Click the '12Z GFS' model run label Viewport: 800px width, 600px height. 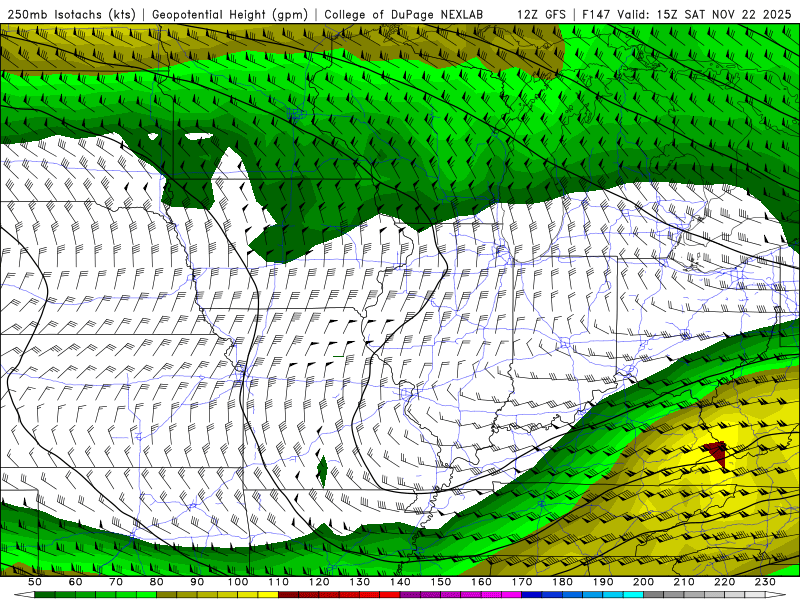point(541,14)
